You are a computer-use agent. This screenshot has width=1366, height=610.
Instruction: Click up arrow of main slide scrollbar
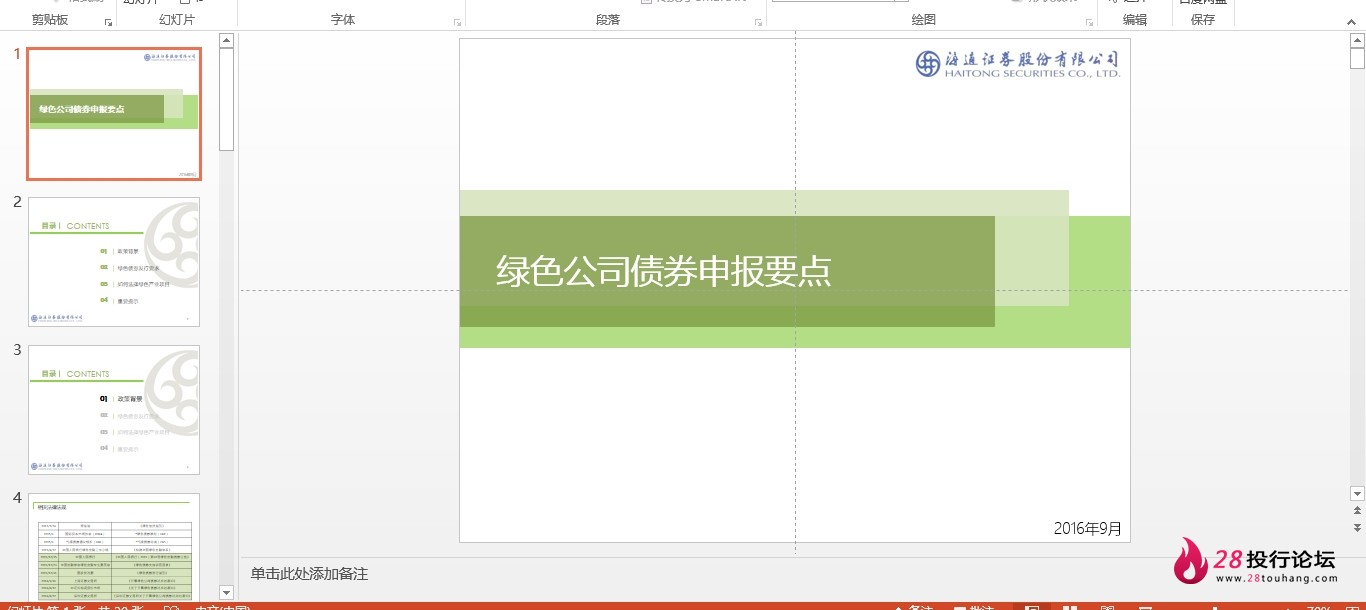(1357, 41)
